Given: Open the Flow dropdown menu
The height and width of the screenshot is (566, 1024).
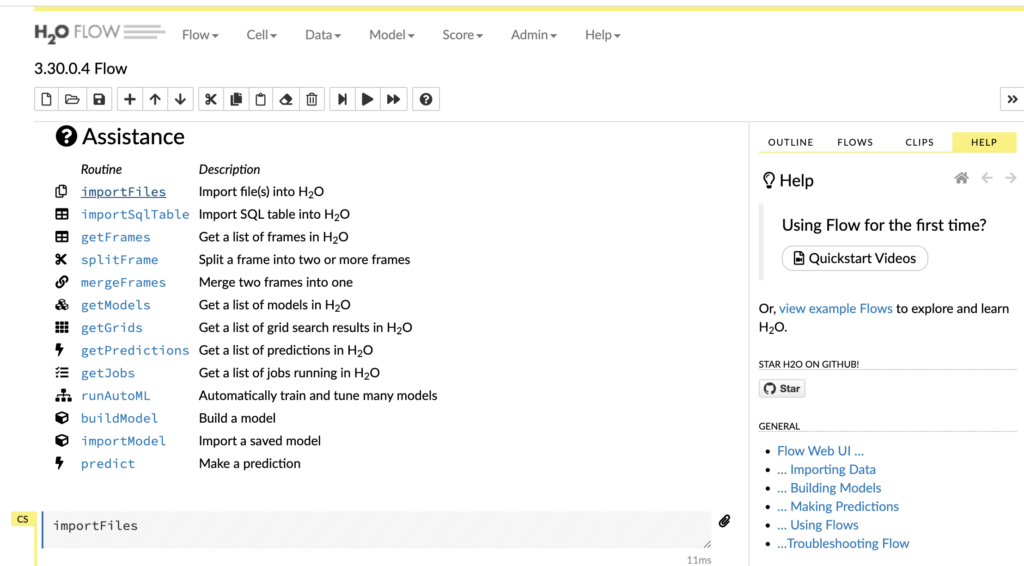Looking at the screenshot, I should click(x=200, y=35).
